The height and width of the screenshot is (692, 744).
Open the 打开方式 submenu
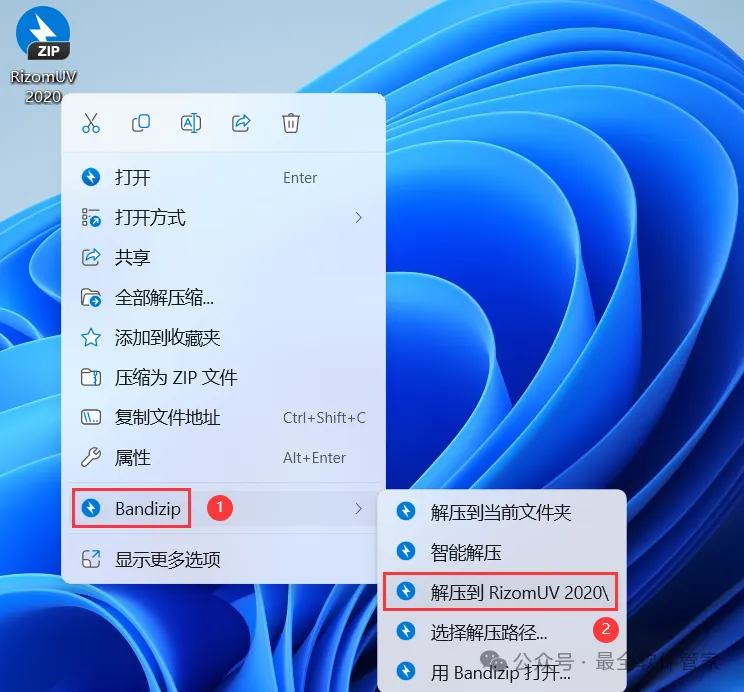tap(223, 218)
